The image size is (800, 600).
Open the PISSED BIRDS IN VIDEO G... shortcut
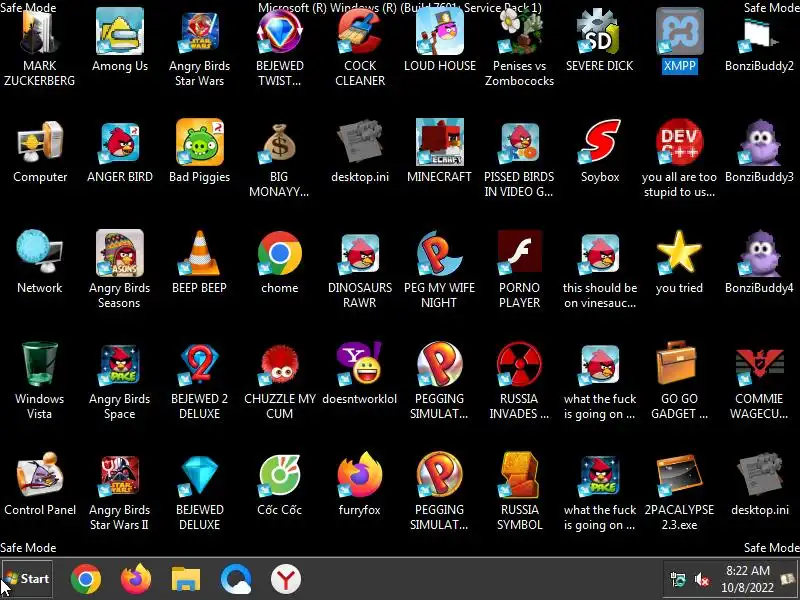pos(519,143)
